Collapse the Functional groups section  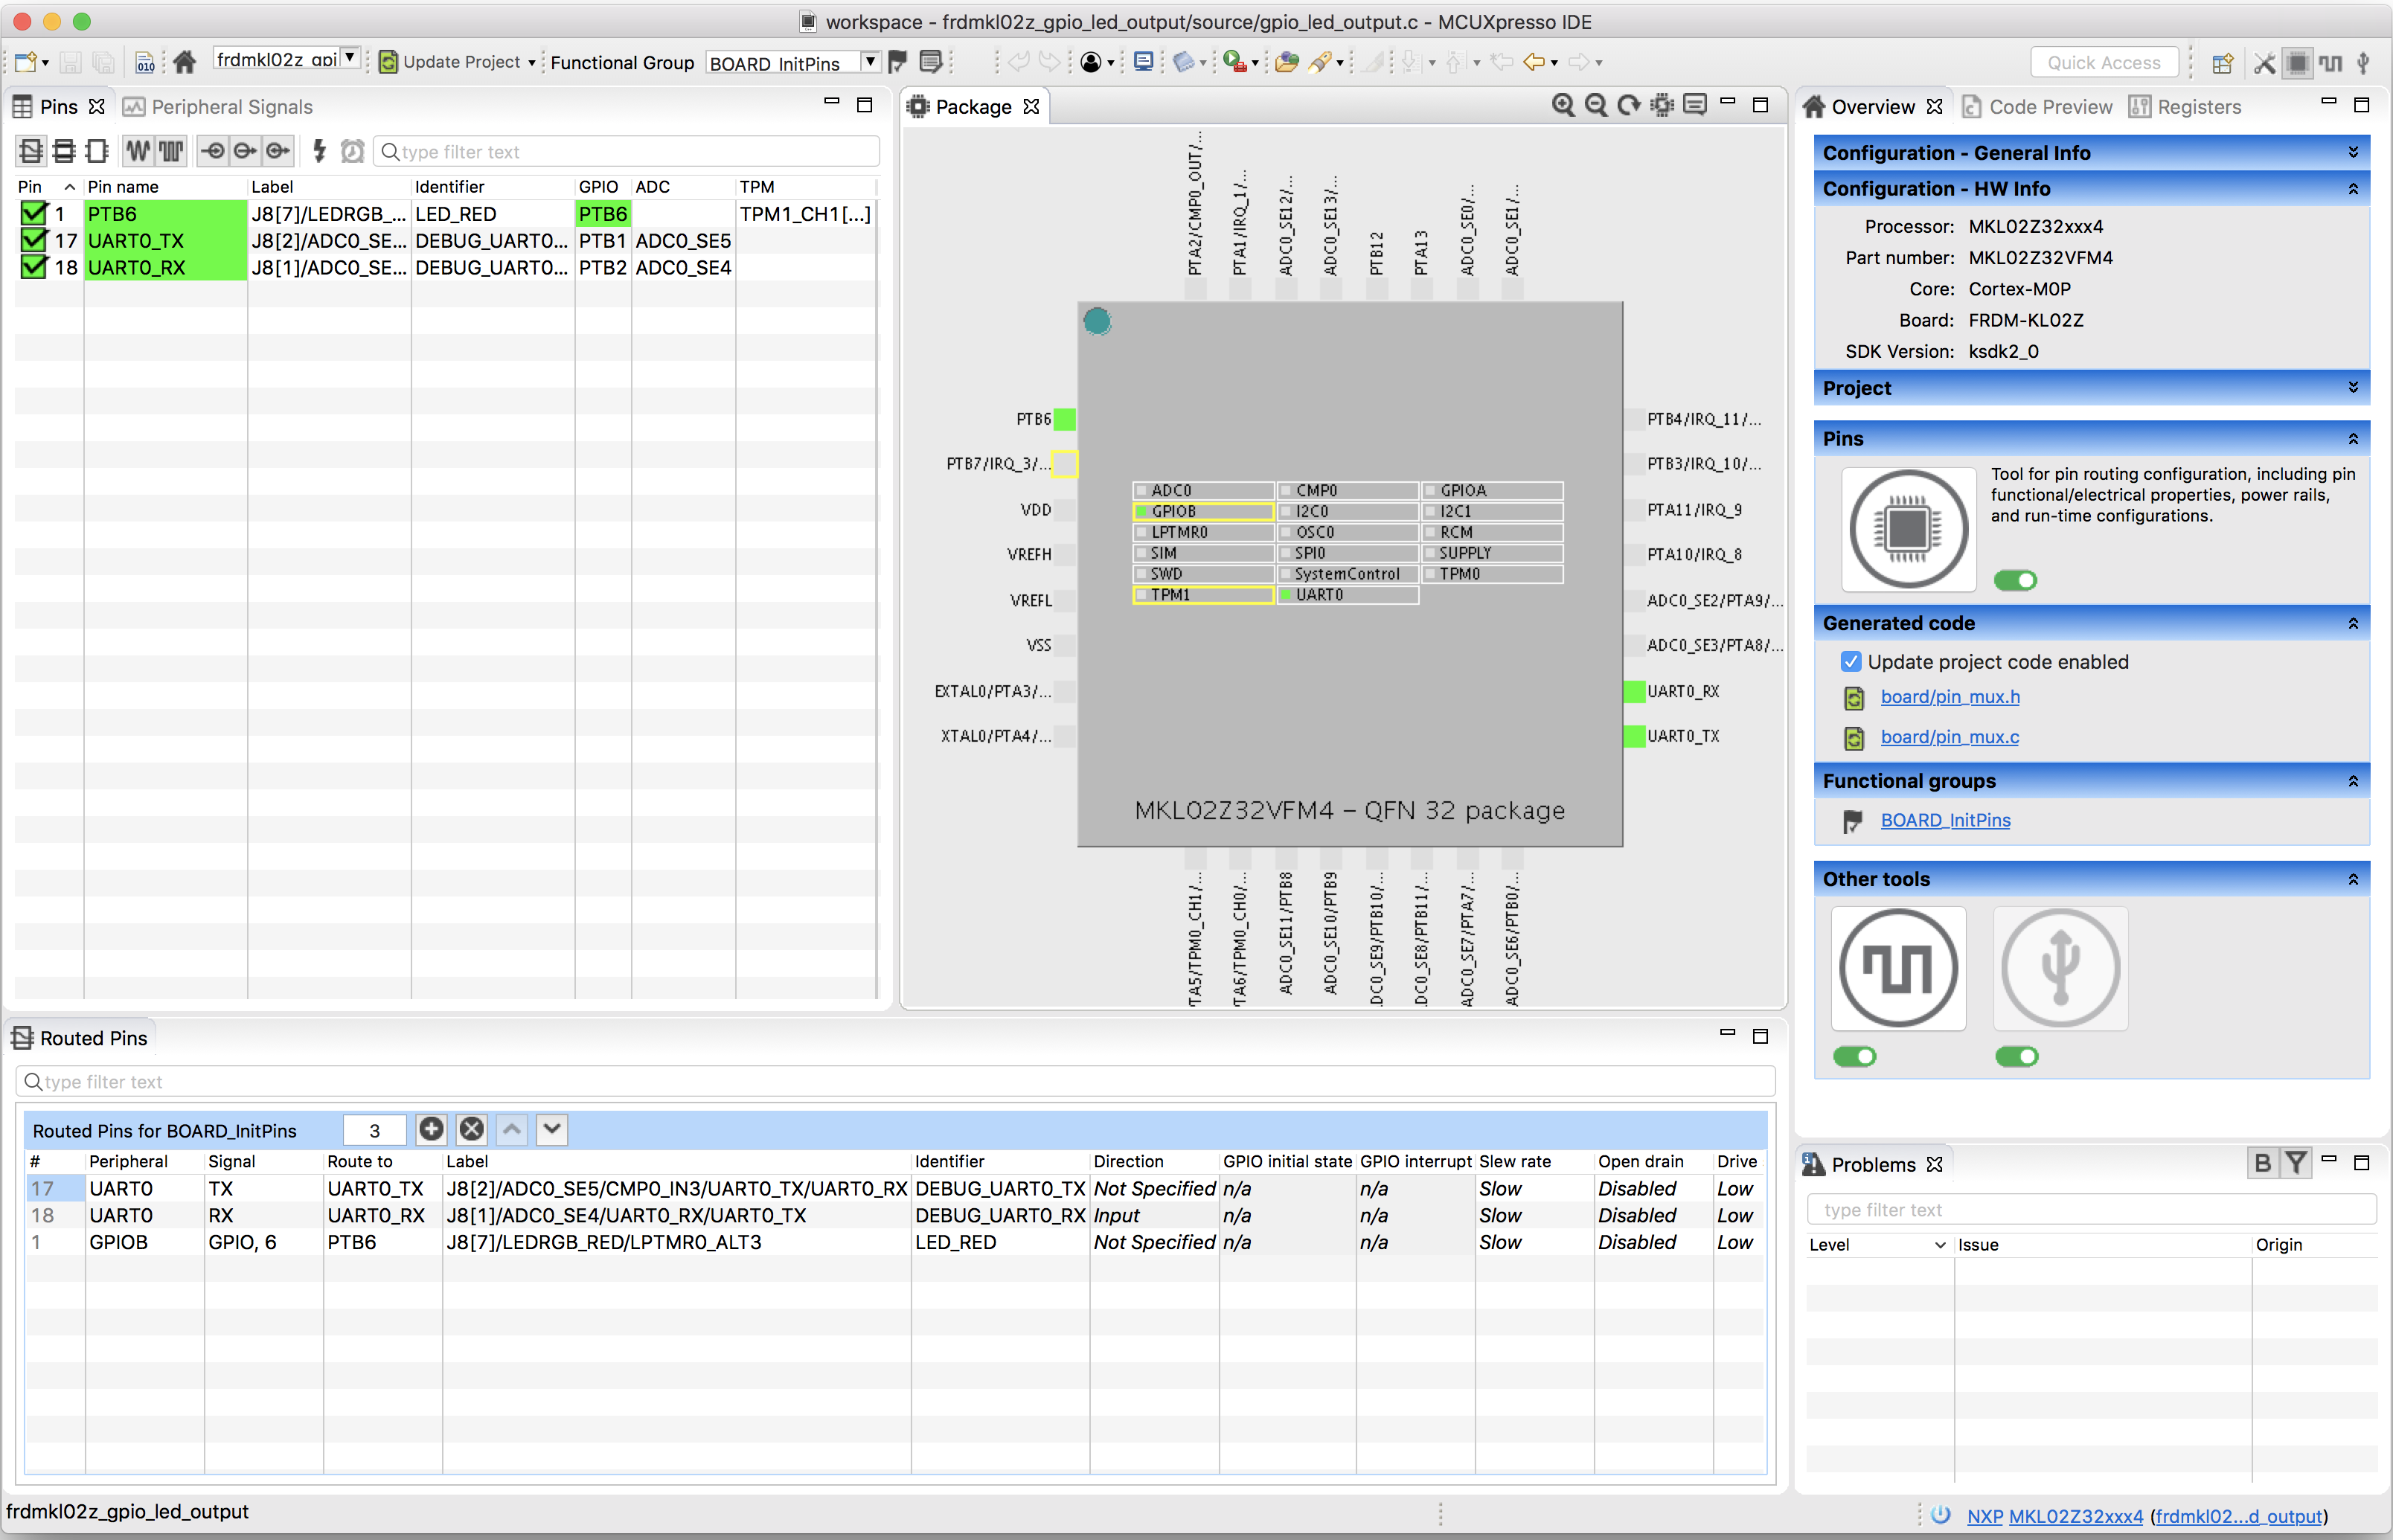2353,781
